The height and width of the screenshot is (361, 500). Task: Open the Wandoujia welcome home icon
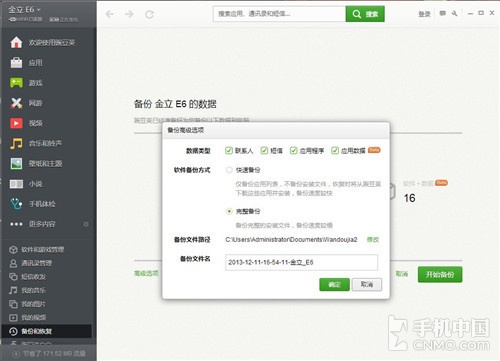[x=16, y=42]
